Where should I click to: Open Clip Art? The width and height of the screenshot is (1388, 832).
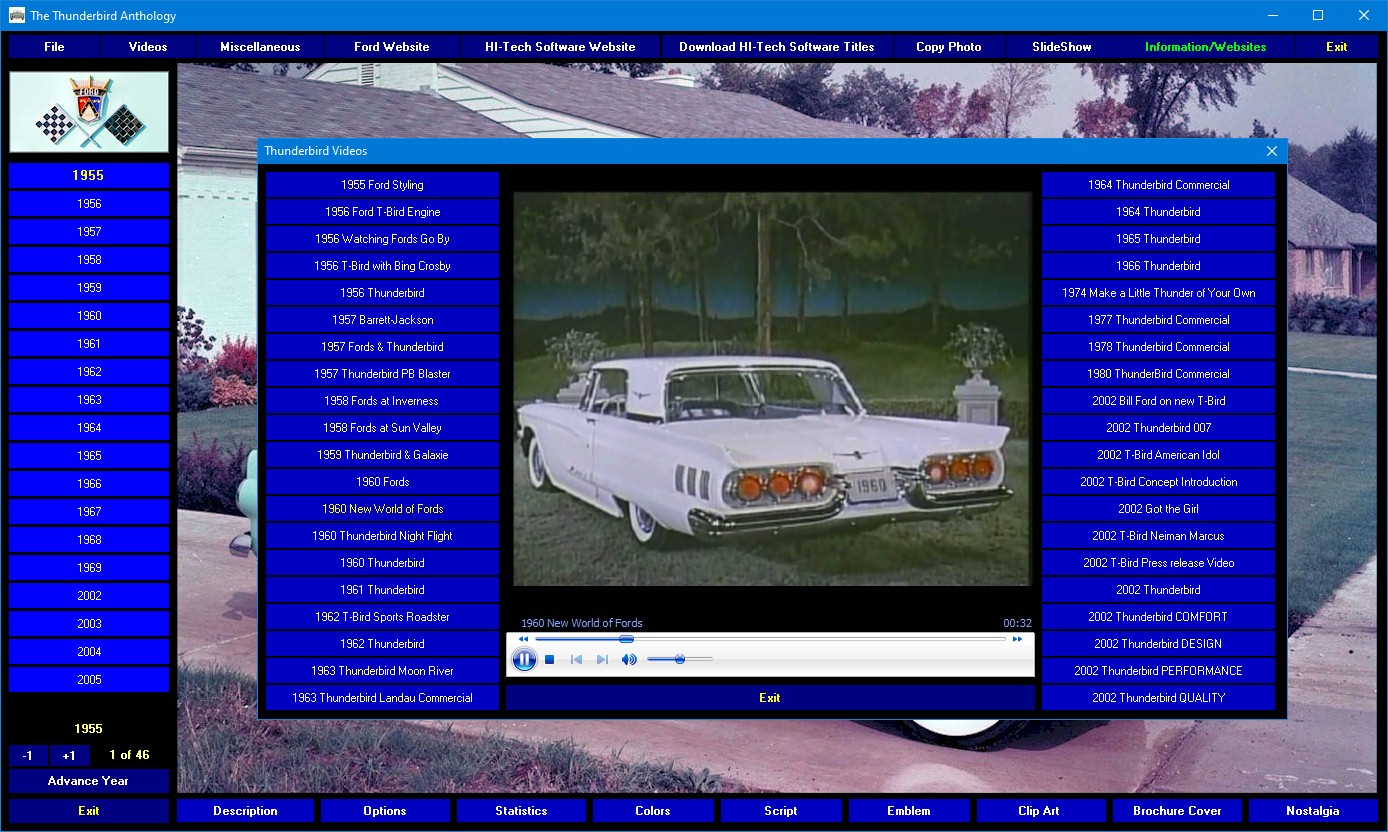tap(1039, 811)
